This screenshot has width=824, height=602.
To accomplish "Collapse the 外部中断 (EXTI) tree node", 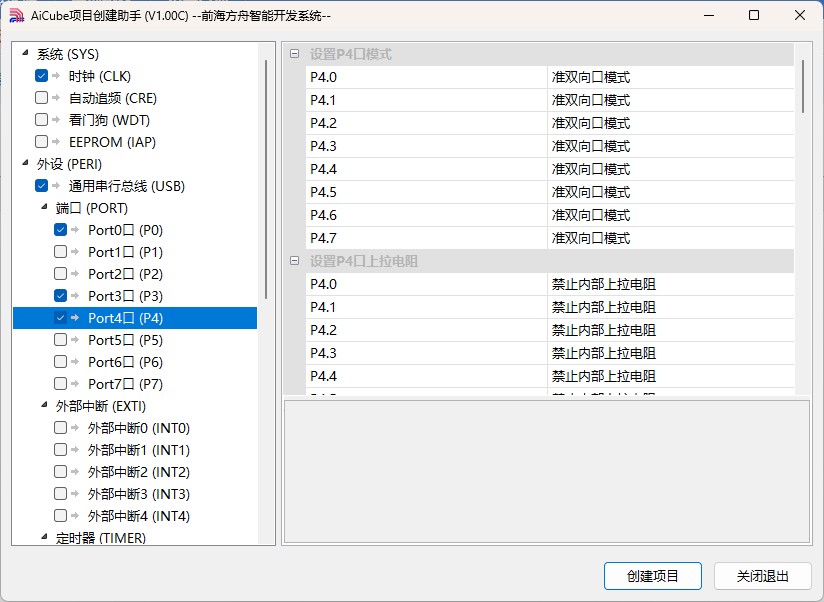I will click(44, 404).
